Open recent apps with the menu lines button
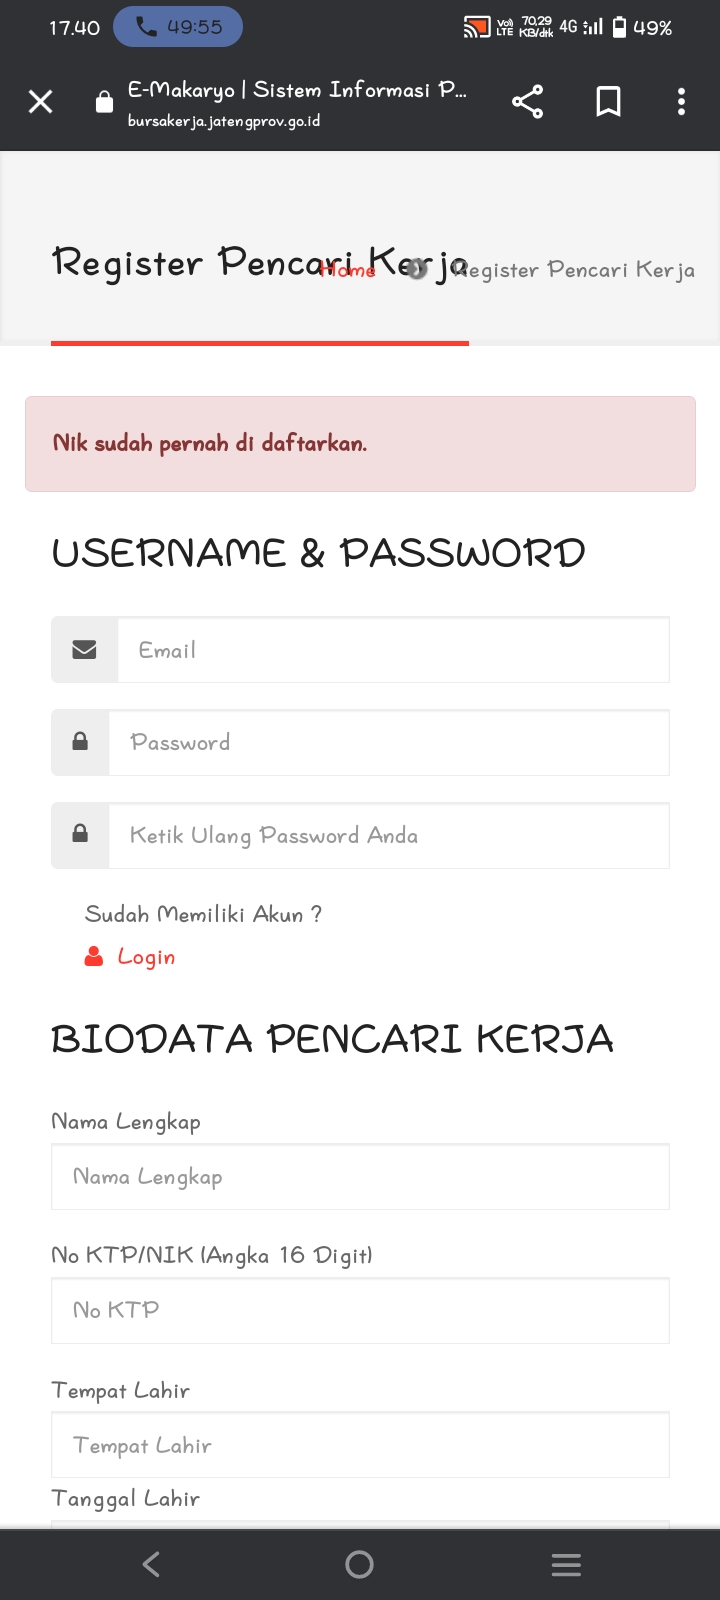This screenshot has height=1600, width=720. point(566,1565)
